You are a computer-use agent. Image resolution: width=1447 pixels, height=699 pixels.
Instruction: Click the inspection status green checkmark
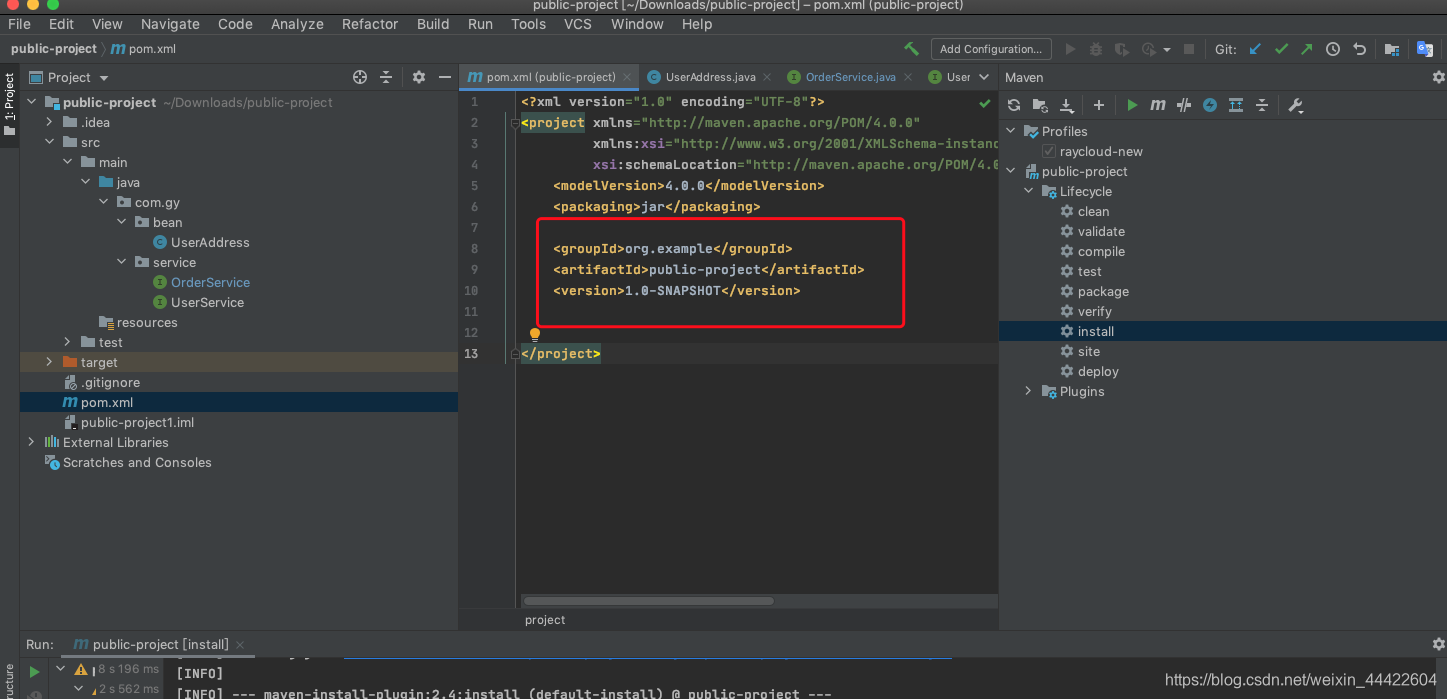[985, 102]
